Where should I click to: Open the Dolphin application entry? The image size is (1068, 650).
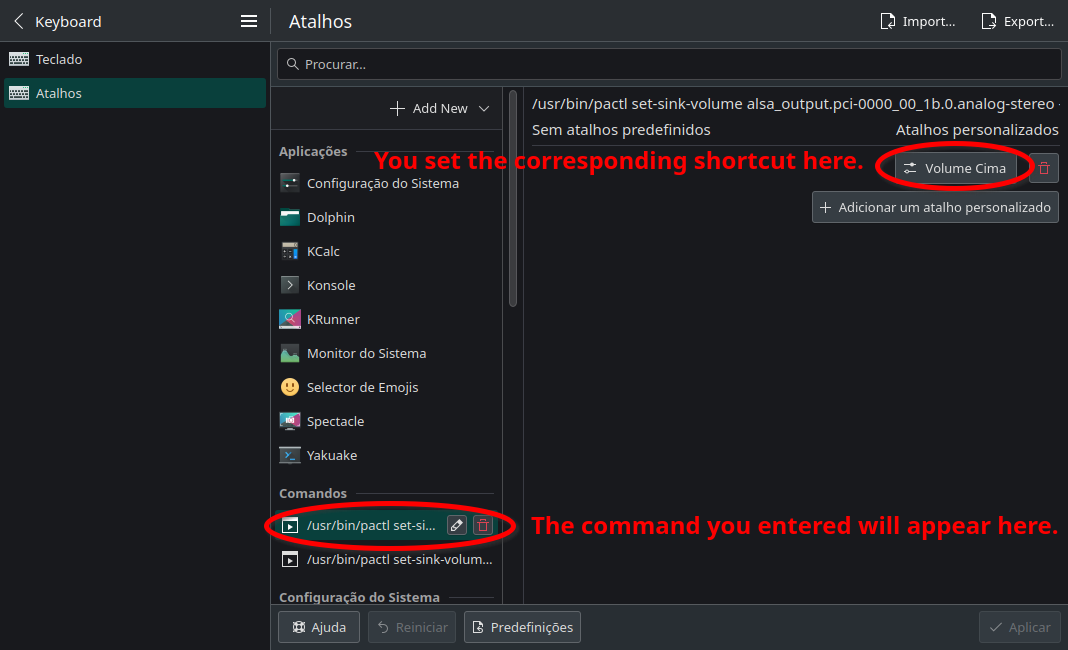coord(330,217)
